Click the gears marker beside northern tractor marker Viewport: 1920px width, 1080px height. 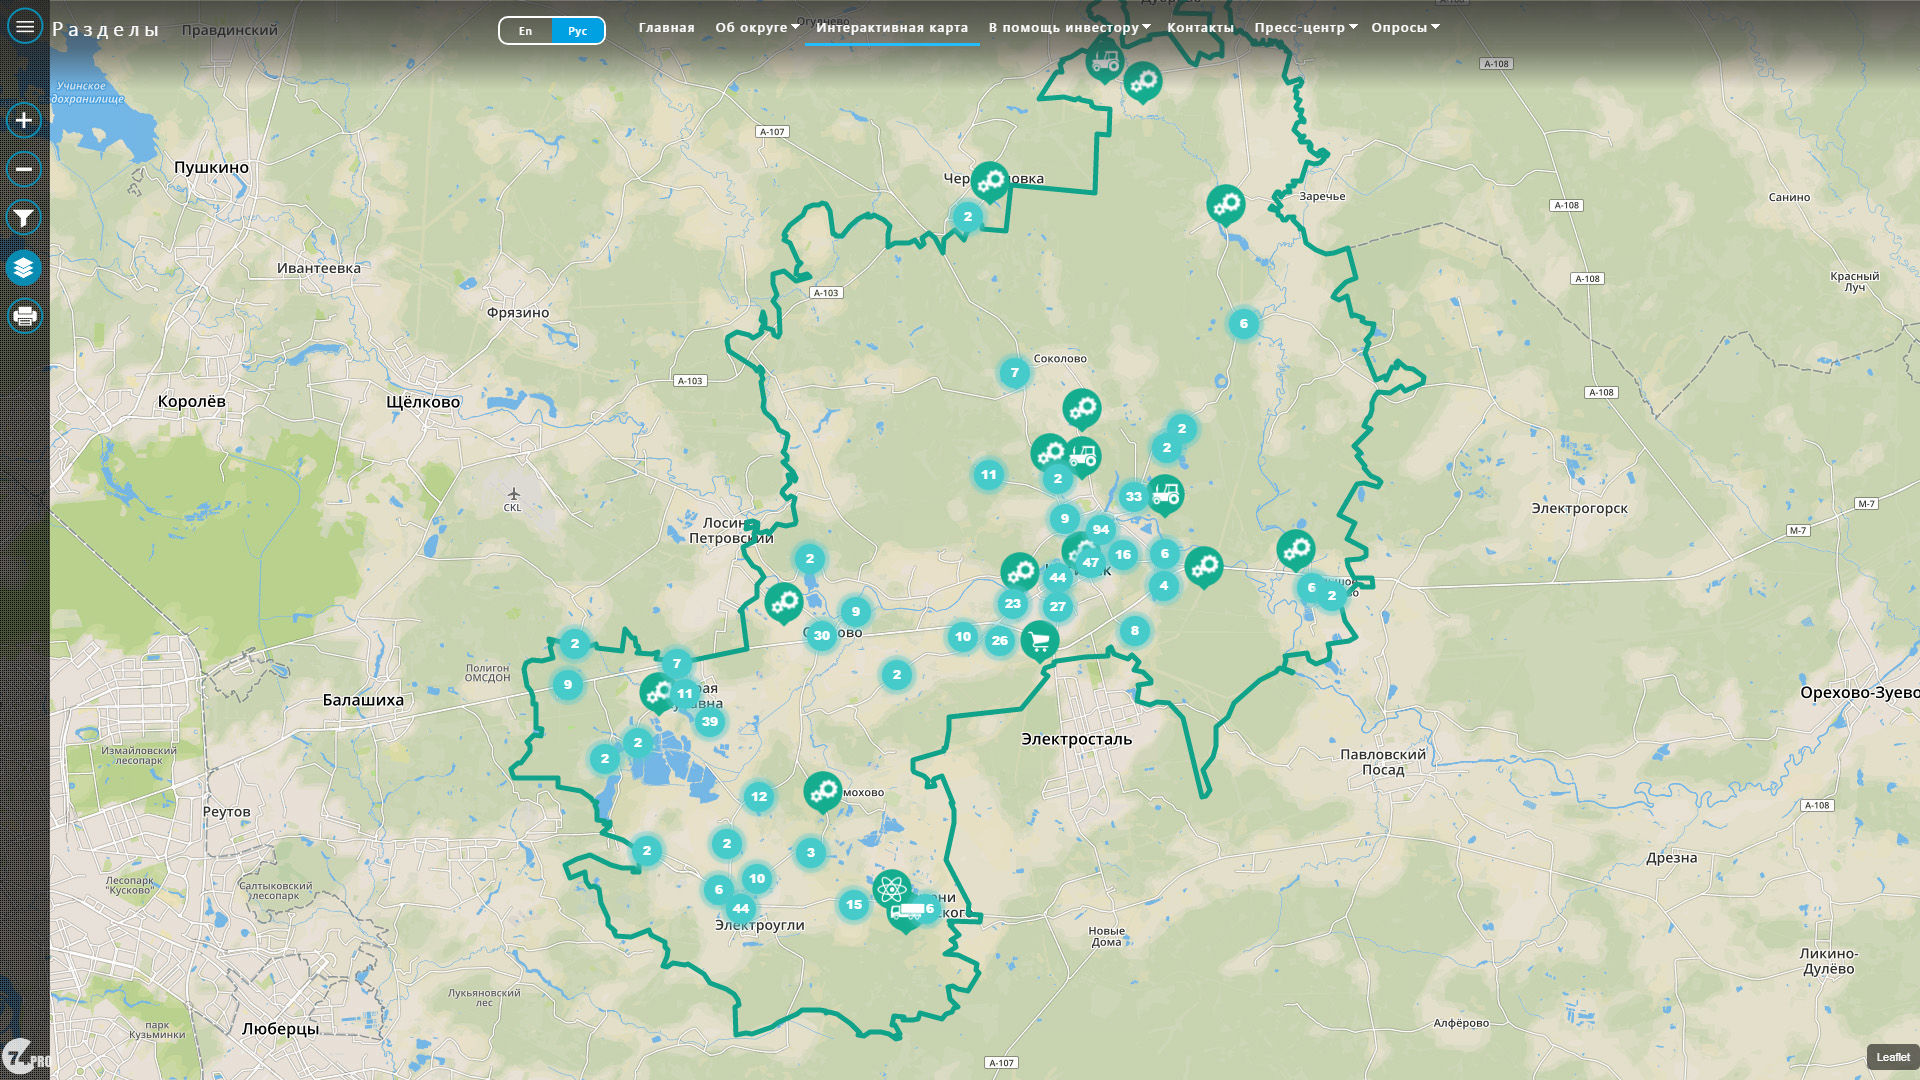(x=1142, y=82)
